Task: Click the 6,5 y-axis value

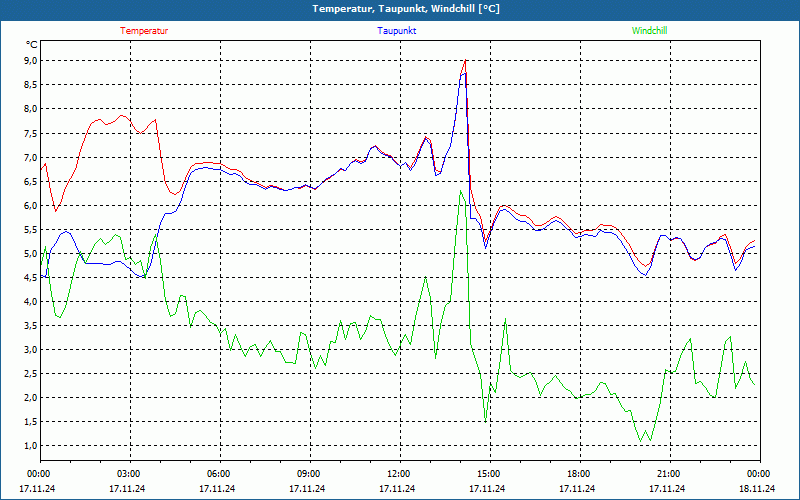Action: coord(31,181)
